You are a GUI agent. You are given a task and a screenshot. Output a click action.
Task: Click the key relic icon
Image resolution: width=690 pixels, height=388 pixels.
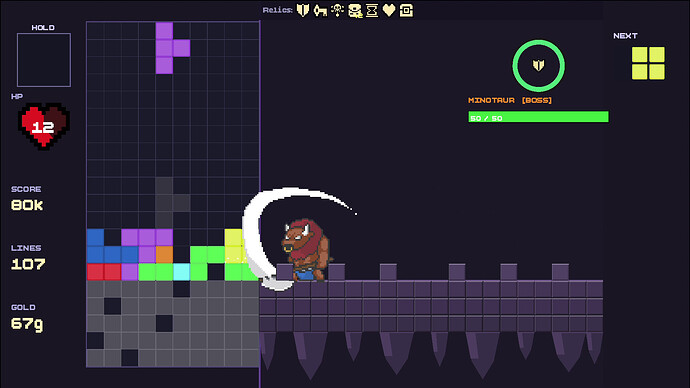coord(320,10)
